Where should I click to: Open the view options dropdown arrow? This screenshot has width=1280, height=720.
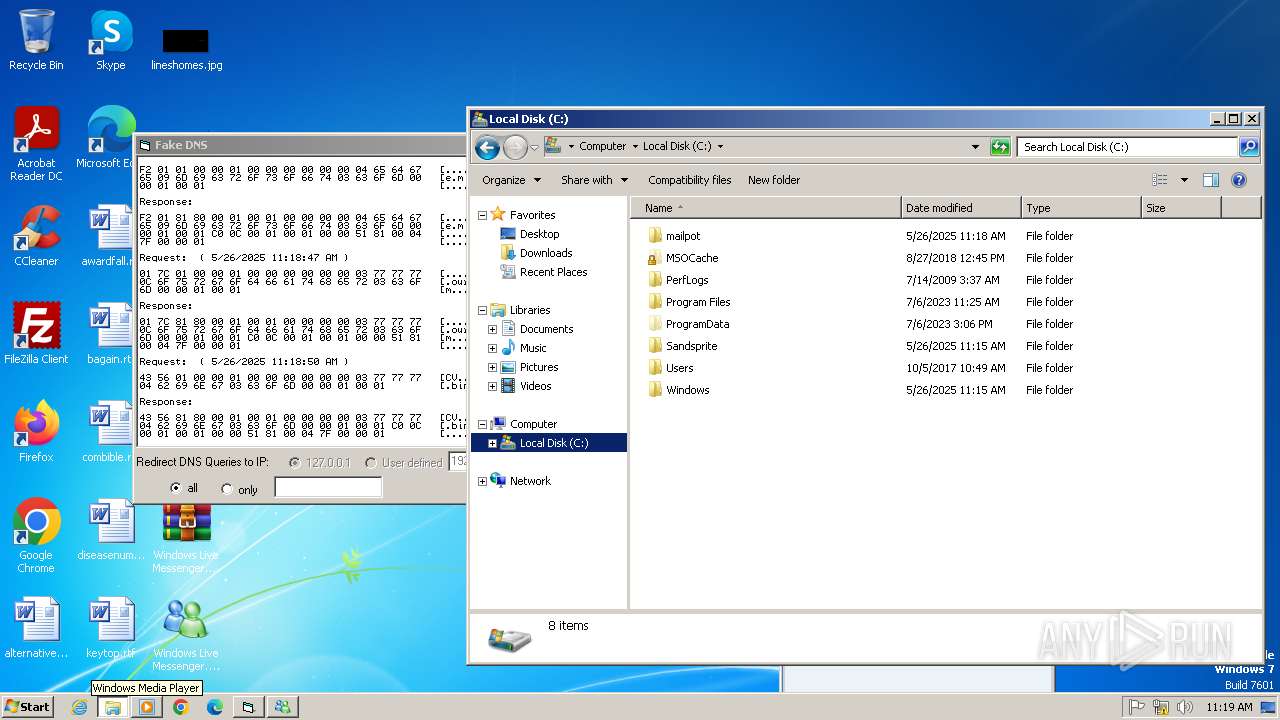[x=1184, y=180]
